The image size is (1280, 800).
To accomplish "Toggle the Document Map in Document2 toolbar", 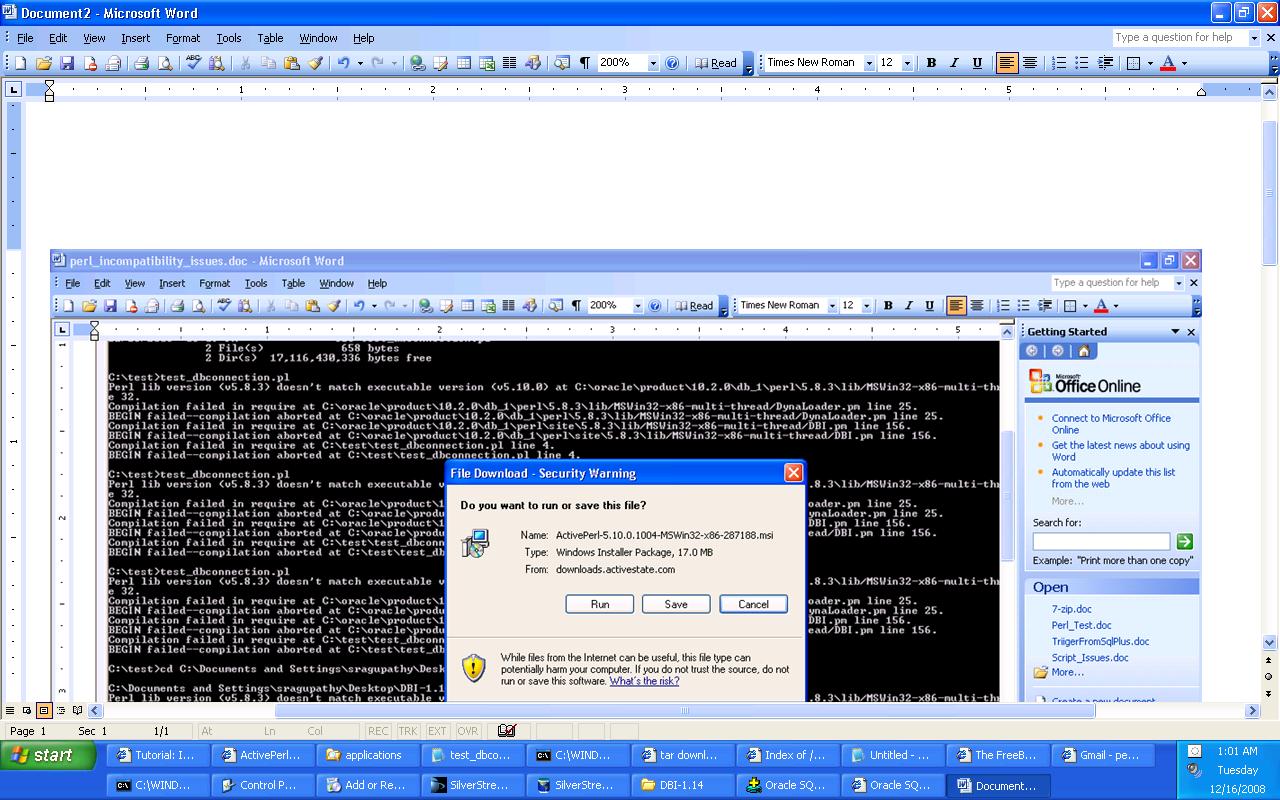I will click(562, 63).
